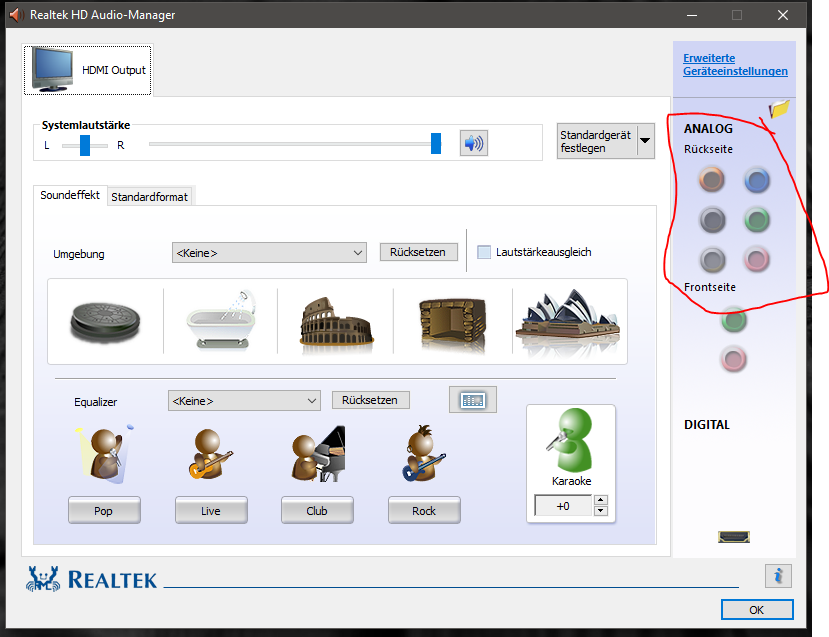829x637 pixels.
Task: Open the Equalizer preset dropdown
Action: click(x=244, y=401)
